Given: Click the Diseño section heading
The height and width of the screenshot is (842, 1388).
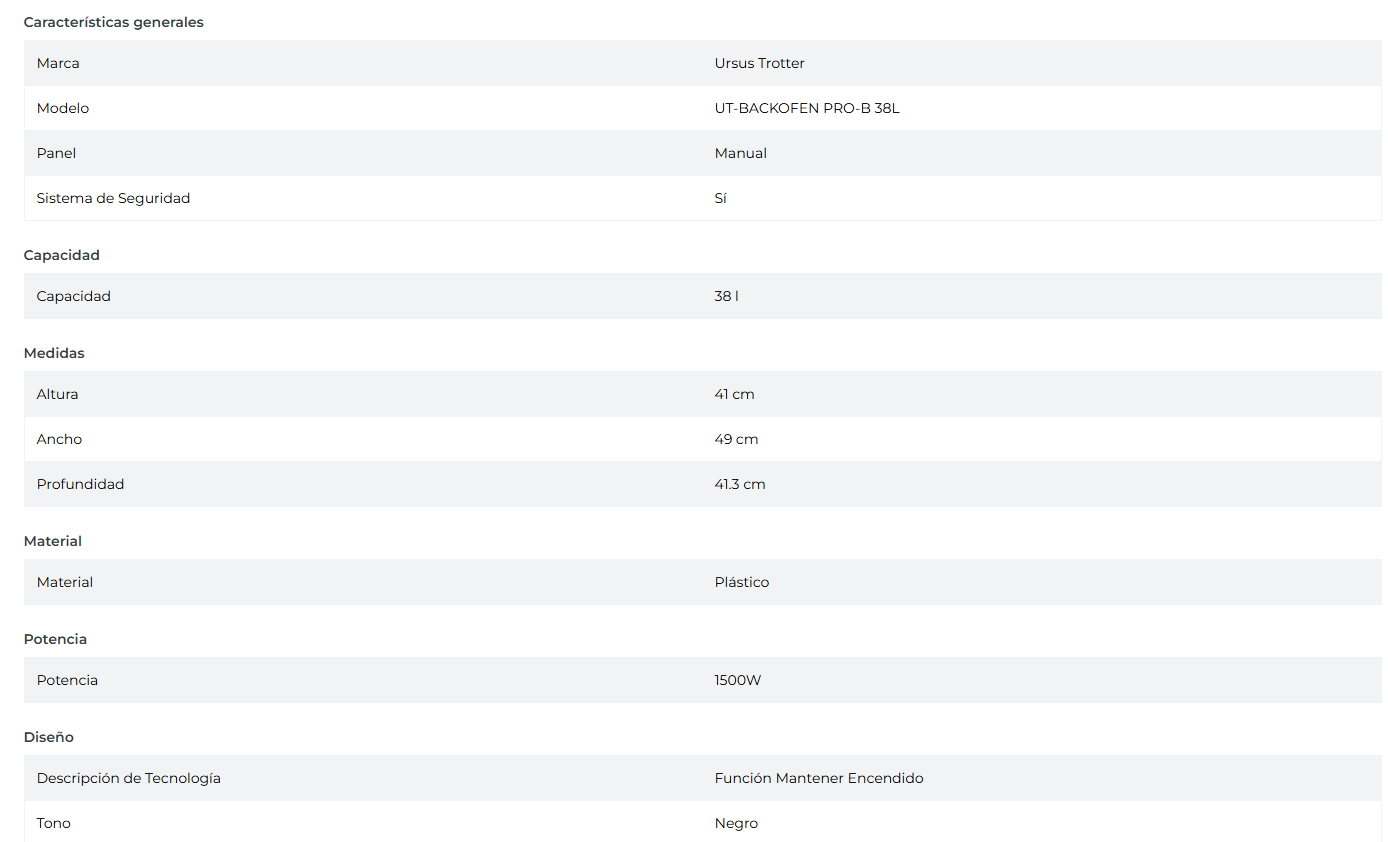Looking at the screenshot, I should click(x=49, y=737).
